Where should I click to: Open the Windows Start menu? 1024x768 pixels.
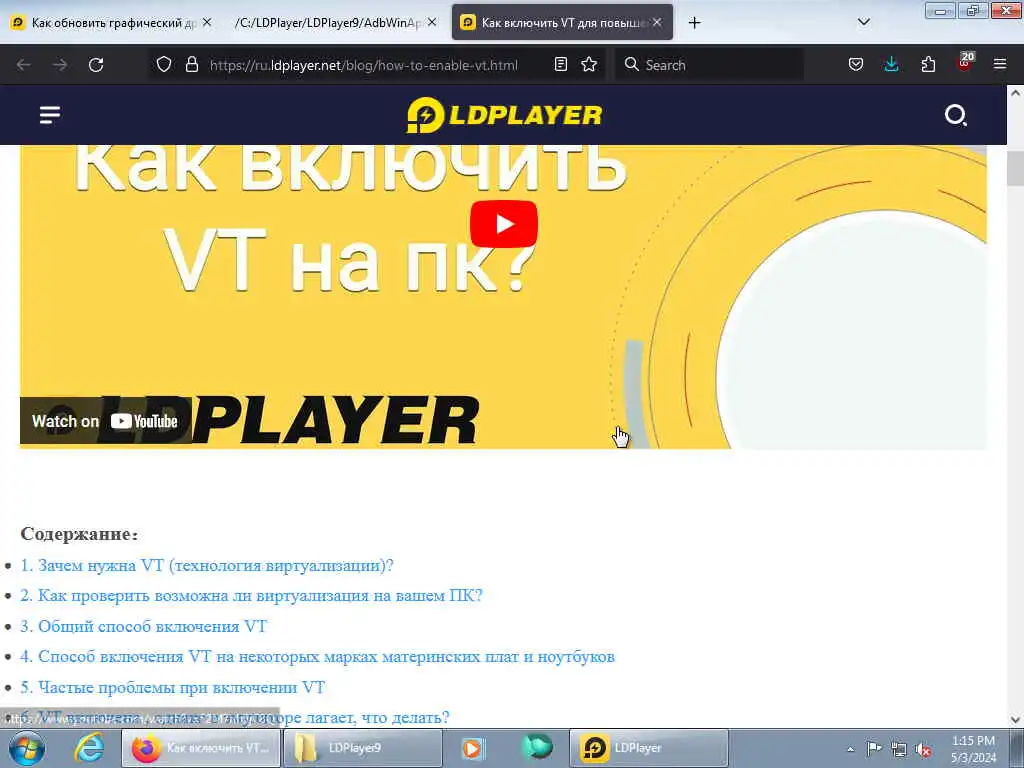pos(27,748)
